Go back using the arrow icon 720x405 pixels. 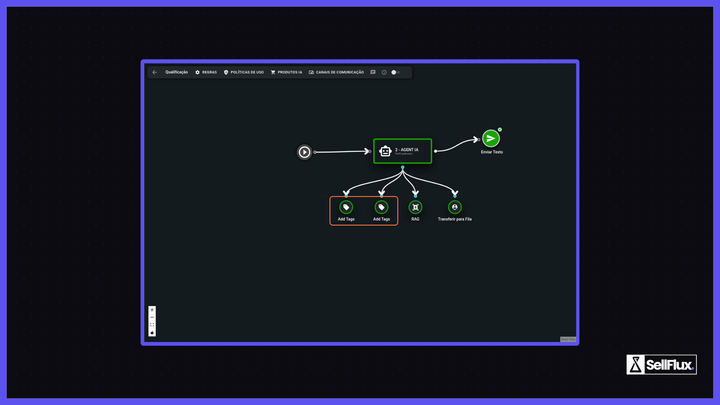pos(155,73)
